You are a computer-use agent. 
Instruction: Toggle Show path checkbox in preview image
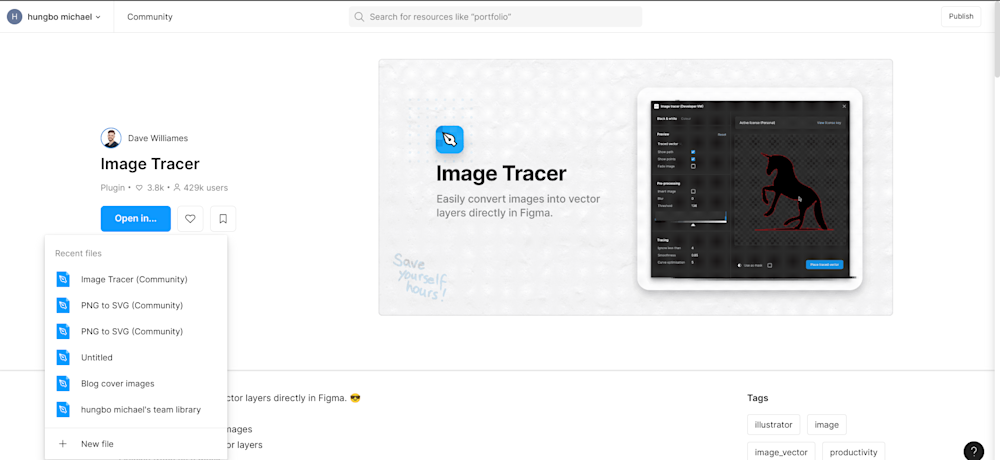click(x=693, y=152)
